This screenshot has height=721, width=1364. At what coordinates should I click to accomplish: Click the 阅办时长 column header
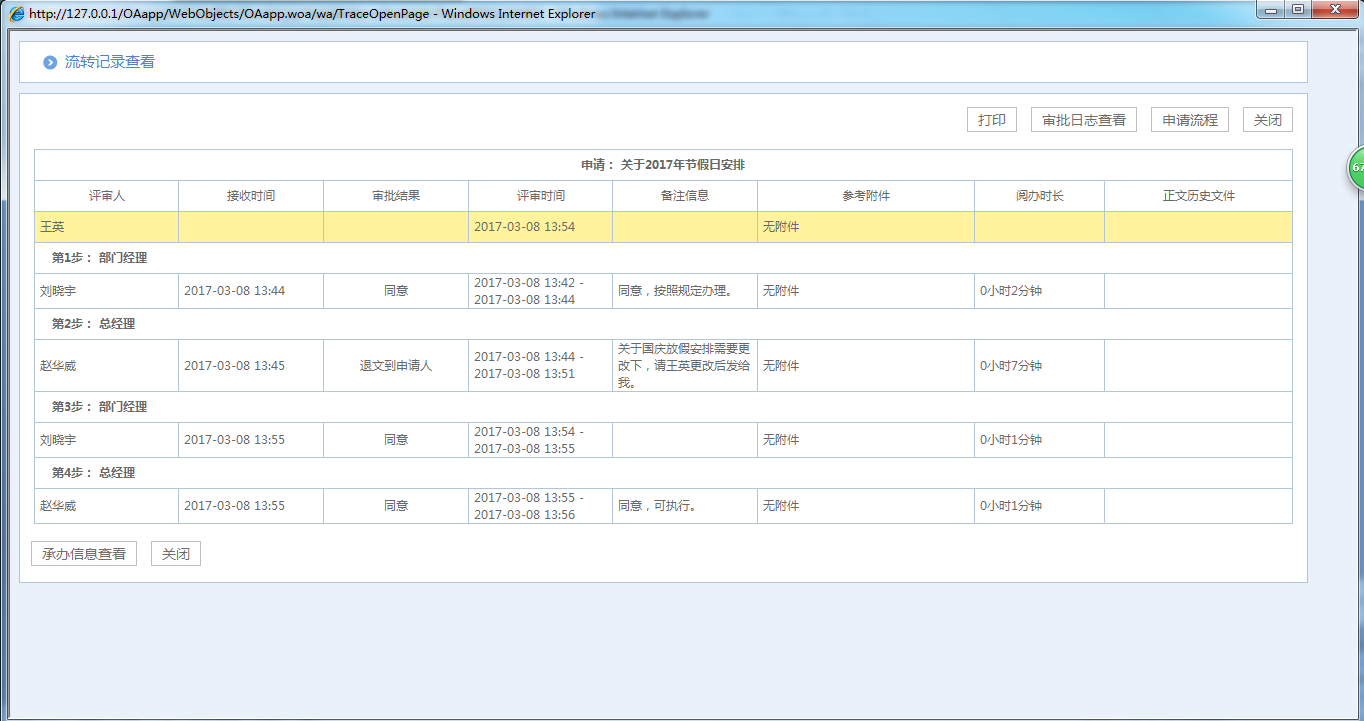coord(1039,196)
